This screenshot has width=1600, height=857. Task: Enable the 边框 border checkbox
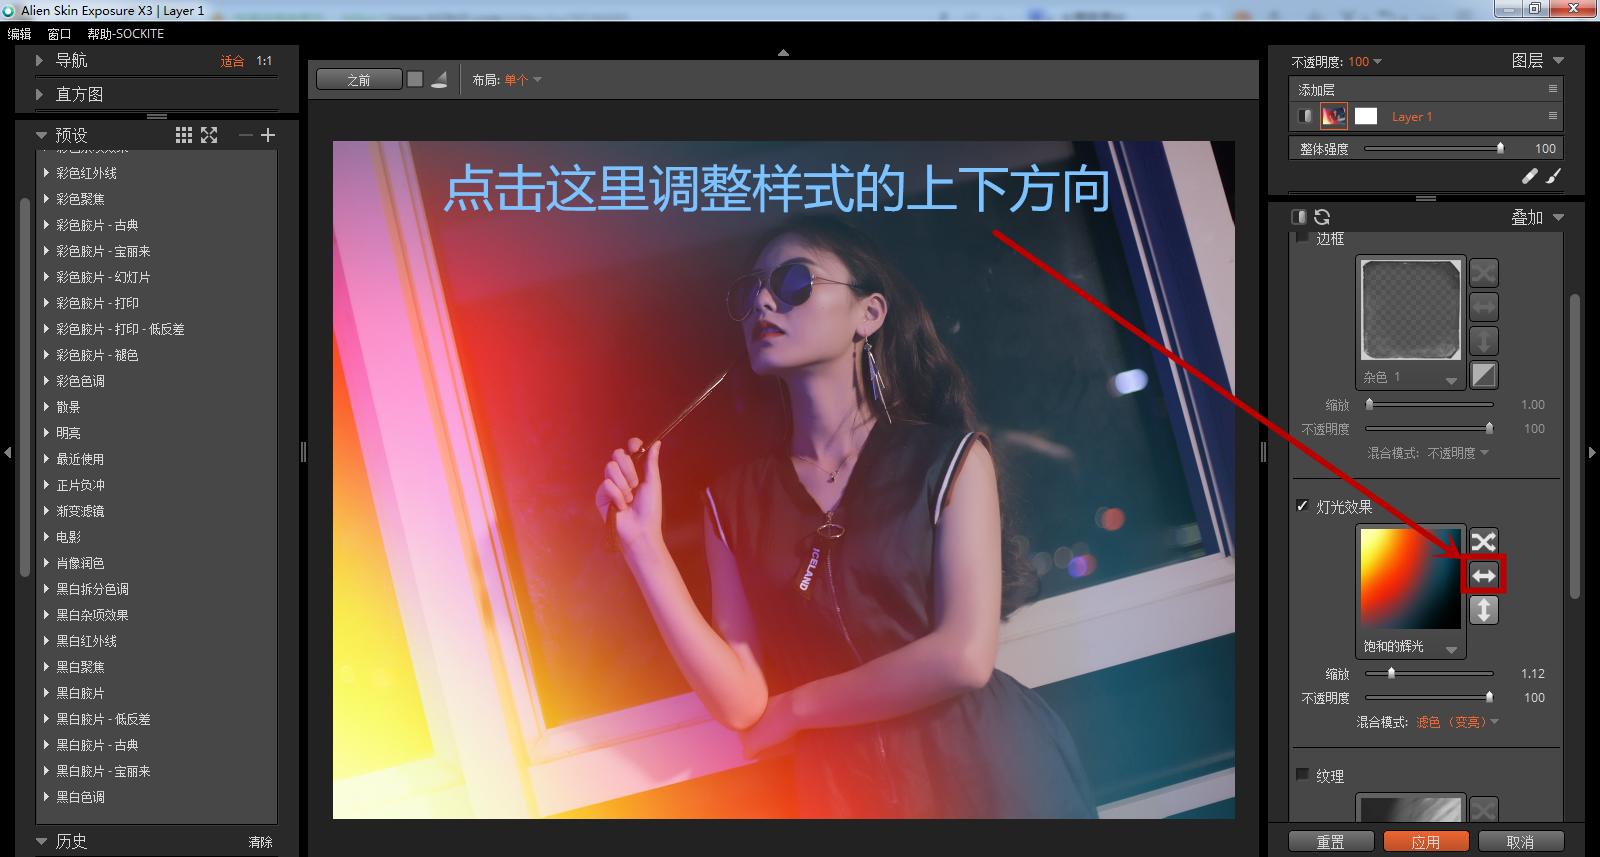[1302, 238]
